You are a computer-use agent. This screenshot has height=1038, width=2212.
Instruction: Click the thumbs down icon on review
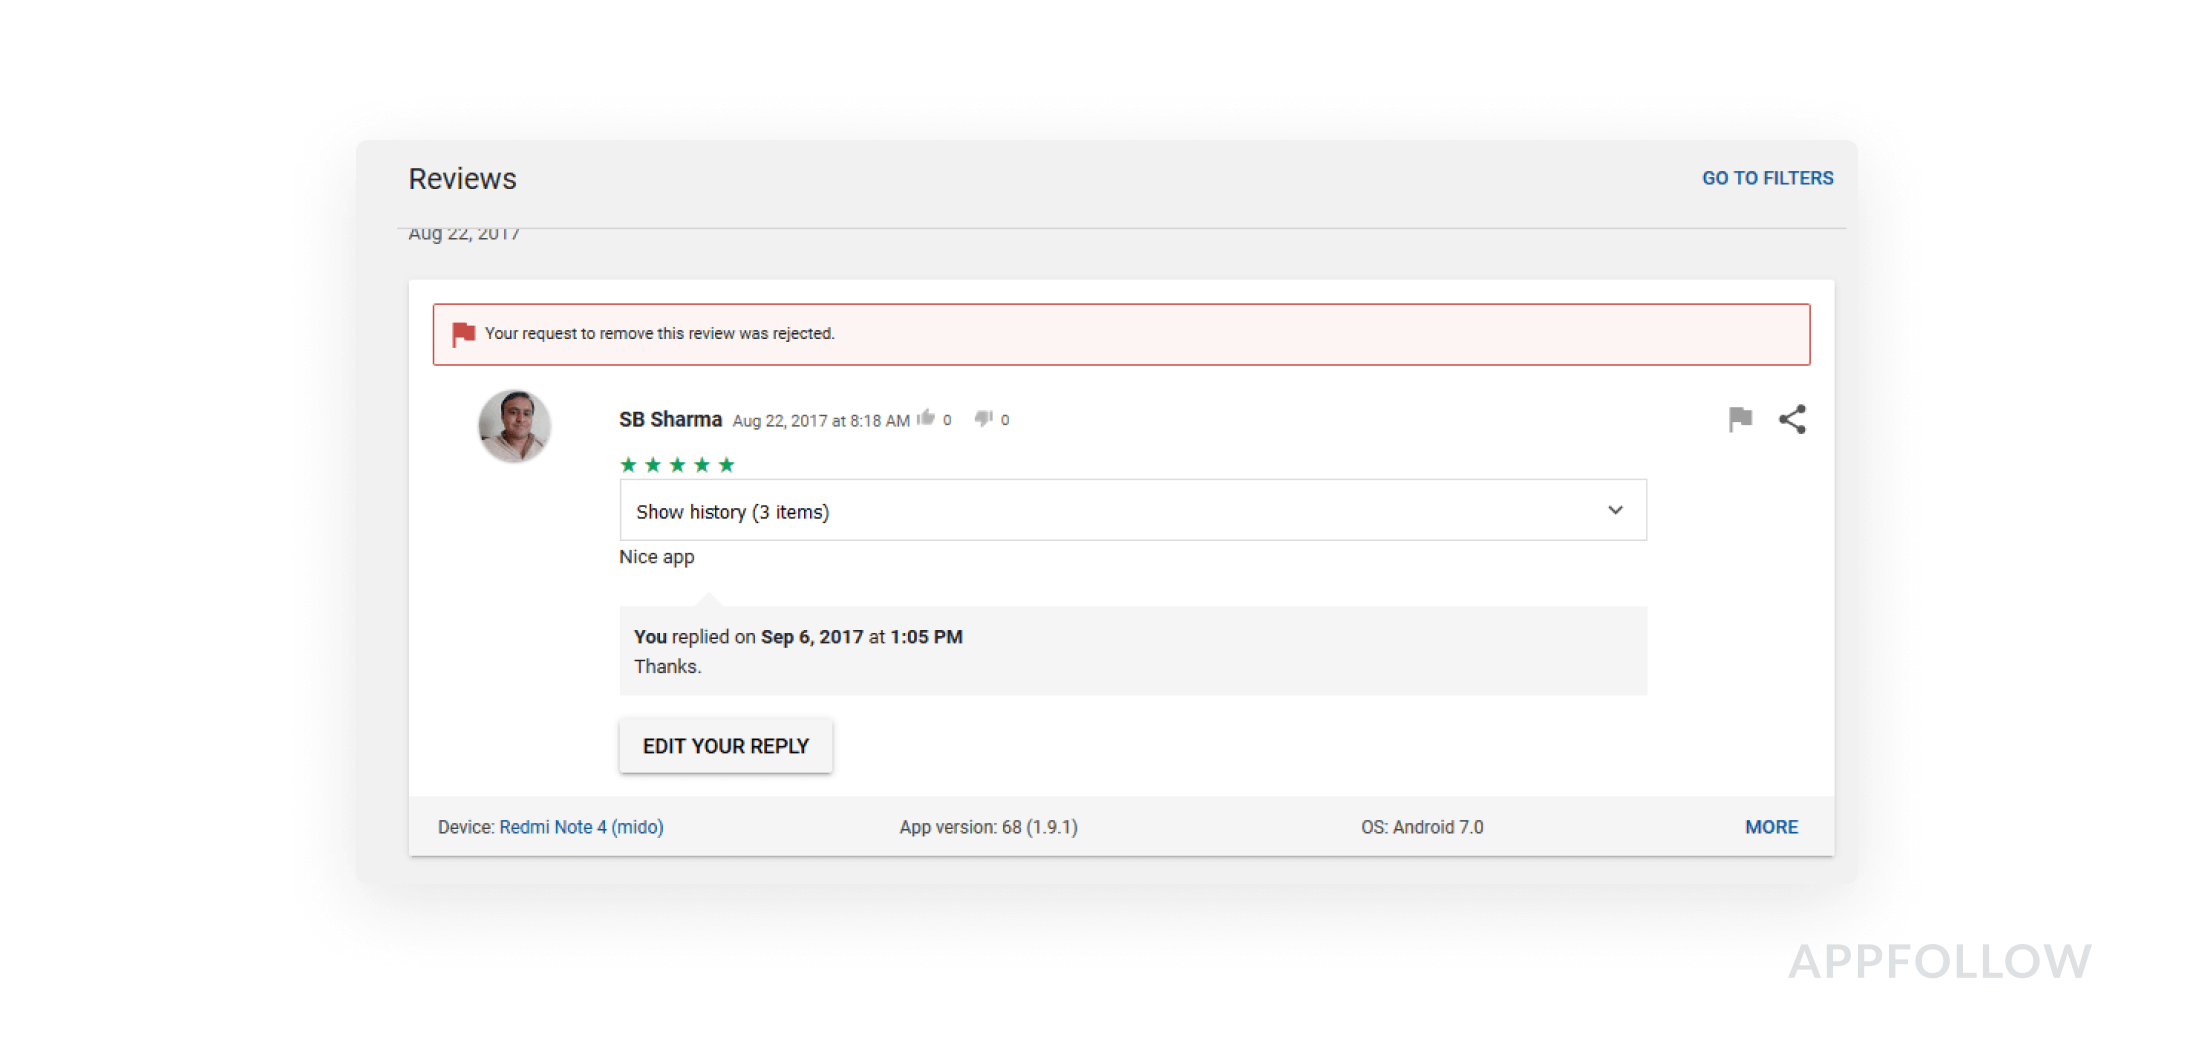[984, 418]
